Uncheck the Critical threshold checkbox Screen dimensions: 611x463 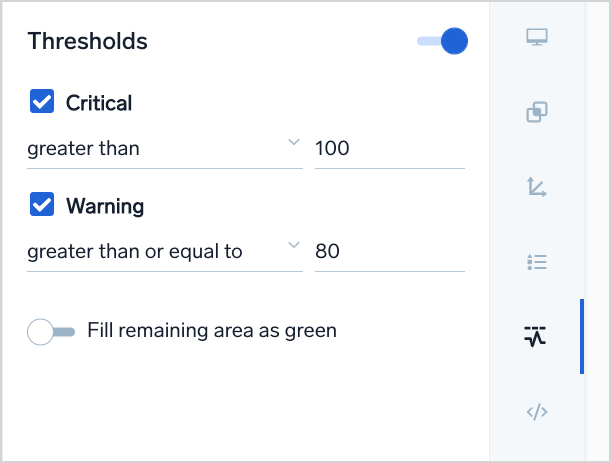42,102
